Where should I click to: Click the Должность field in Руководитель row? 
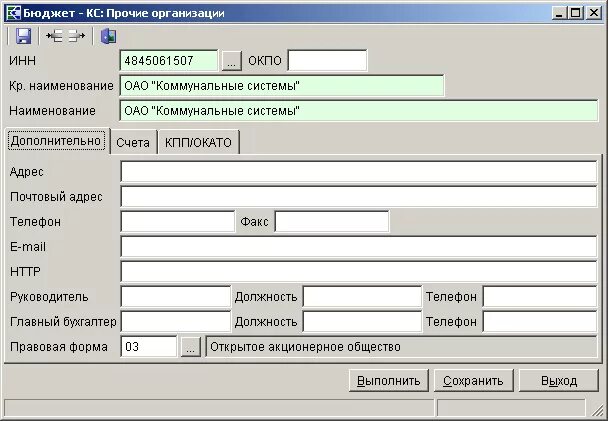[x=362, y=297]
